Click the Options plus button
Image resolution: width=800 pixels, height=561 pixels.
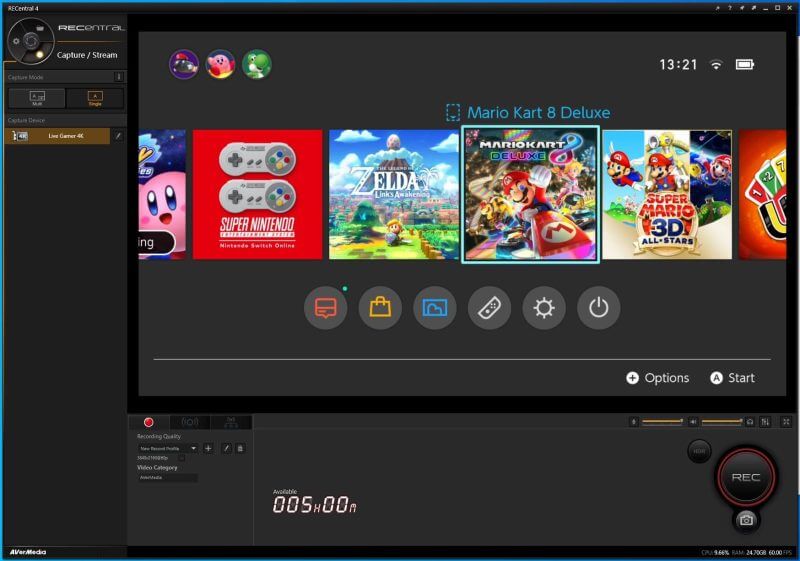[x=658, y=378]
